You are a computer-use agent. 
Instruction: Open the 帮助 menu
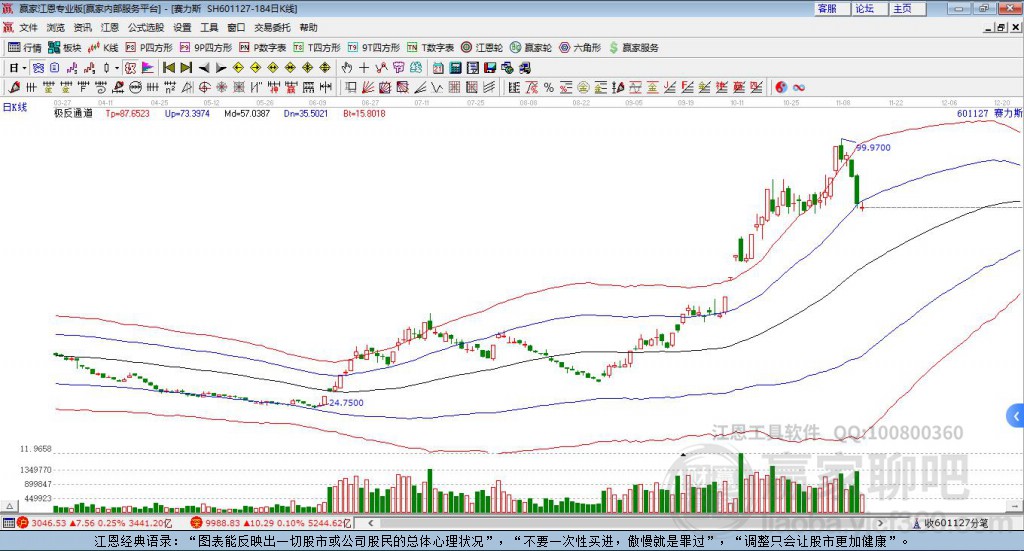click(308, 27)
